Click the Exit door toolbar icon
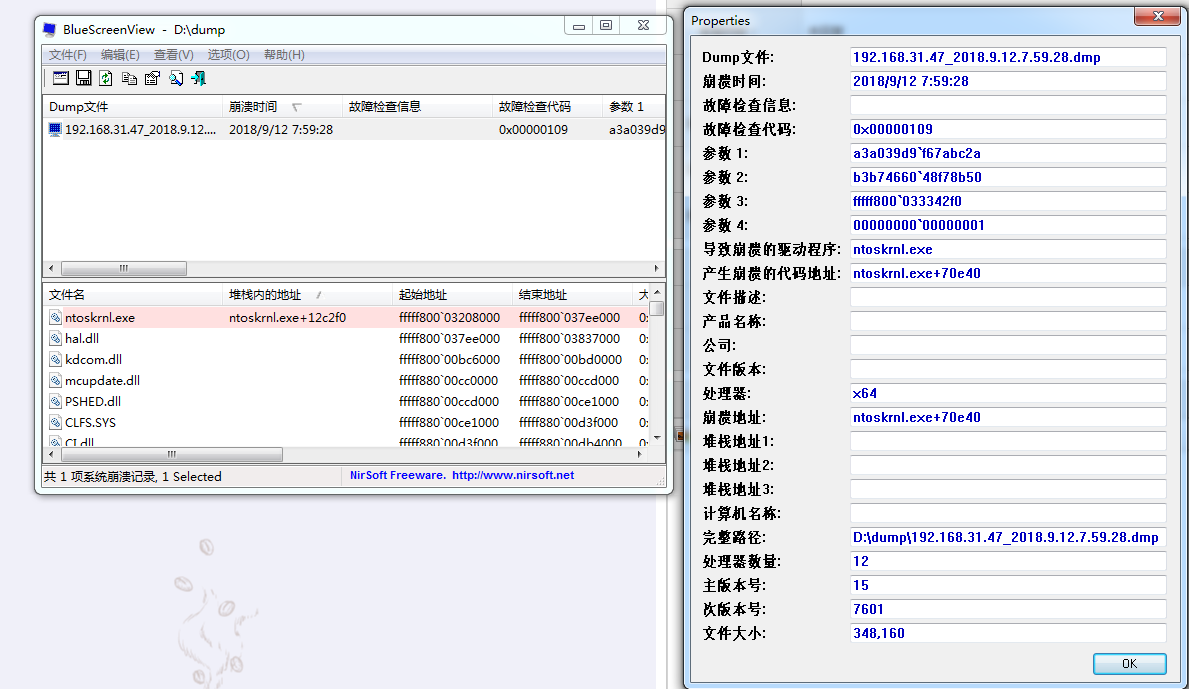Viewport: 1189px width, 689px height. pyautogui.click(x=199, y=78)
